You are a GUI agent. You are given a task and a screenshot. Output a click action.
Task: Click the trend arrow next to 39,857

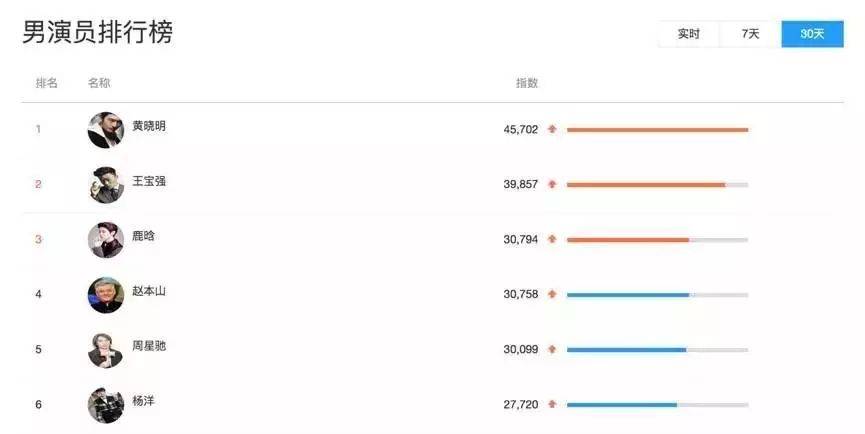[x=552, y=184]
